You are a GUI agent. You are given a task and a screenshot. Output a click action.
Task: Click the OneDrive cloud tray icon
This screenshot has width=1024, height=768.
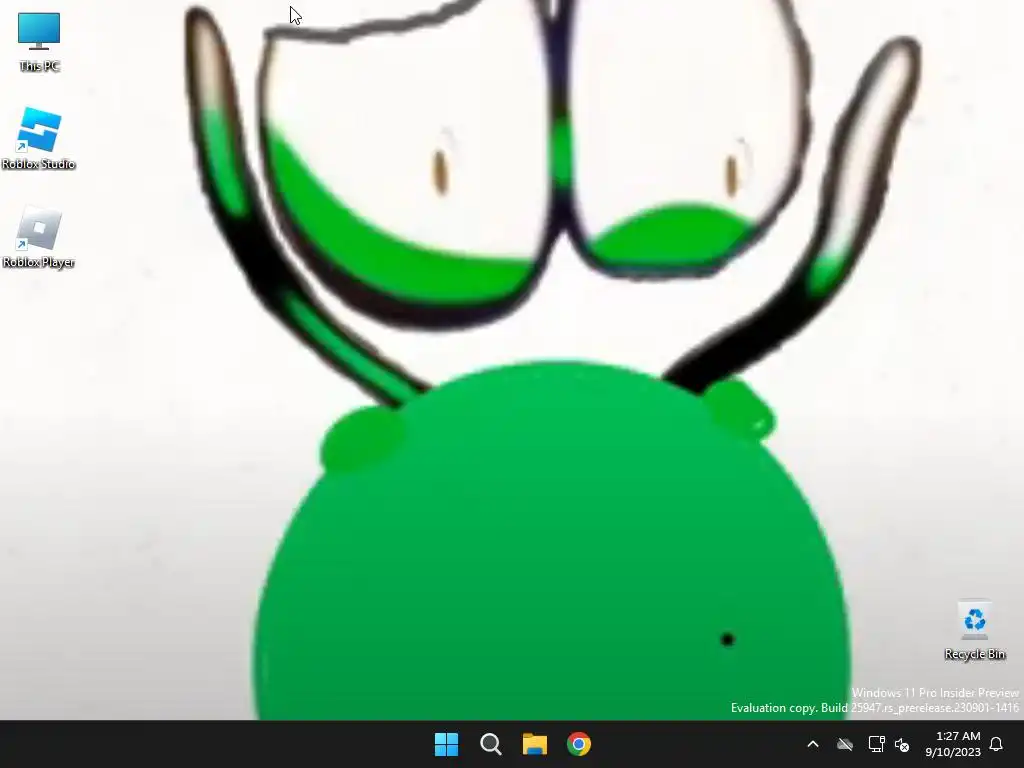[x=845, y=744]
